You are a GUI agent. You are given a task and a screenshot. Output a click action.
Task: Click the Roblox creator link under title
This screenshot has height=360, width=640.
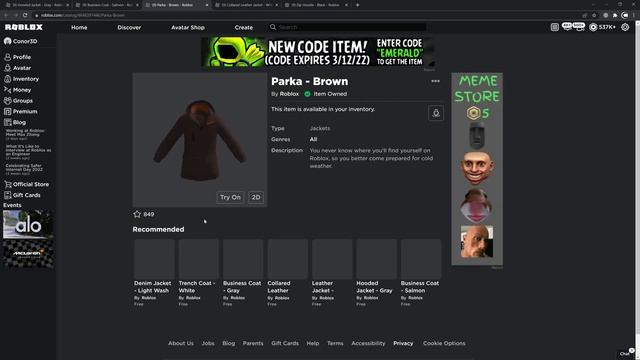[289, 94]
